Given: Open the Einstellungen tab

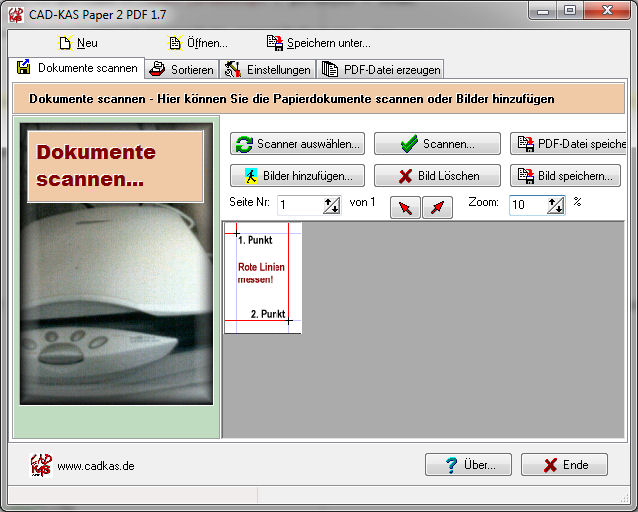Looking at the screenshot, I should click(x=267, y=69).
